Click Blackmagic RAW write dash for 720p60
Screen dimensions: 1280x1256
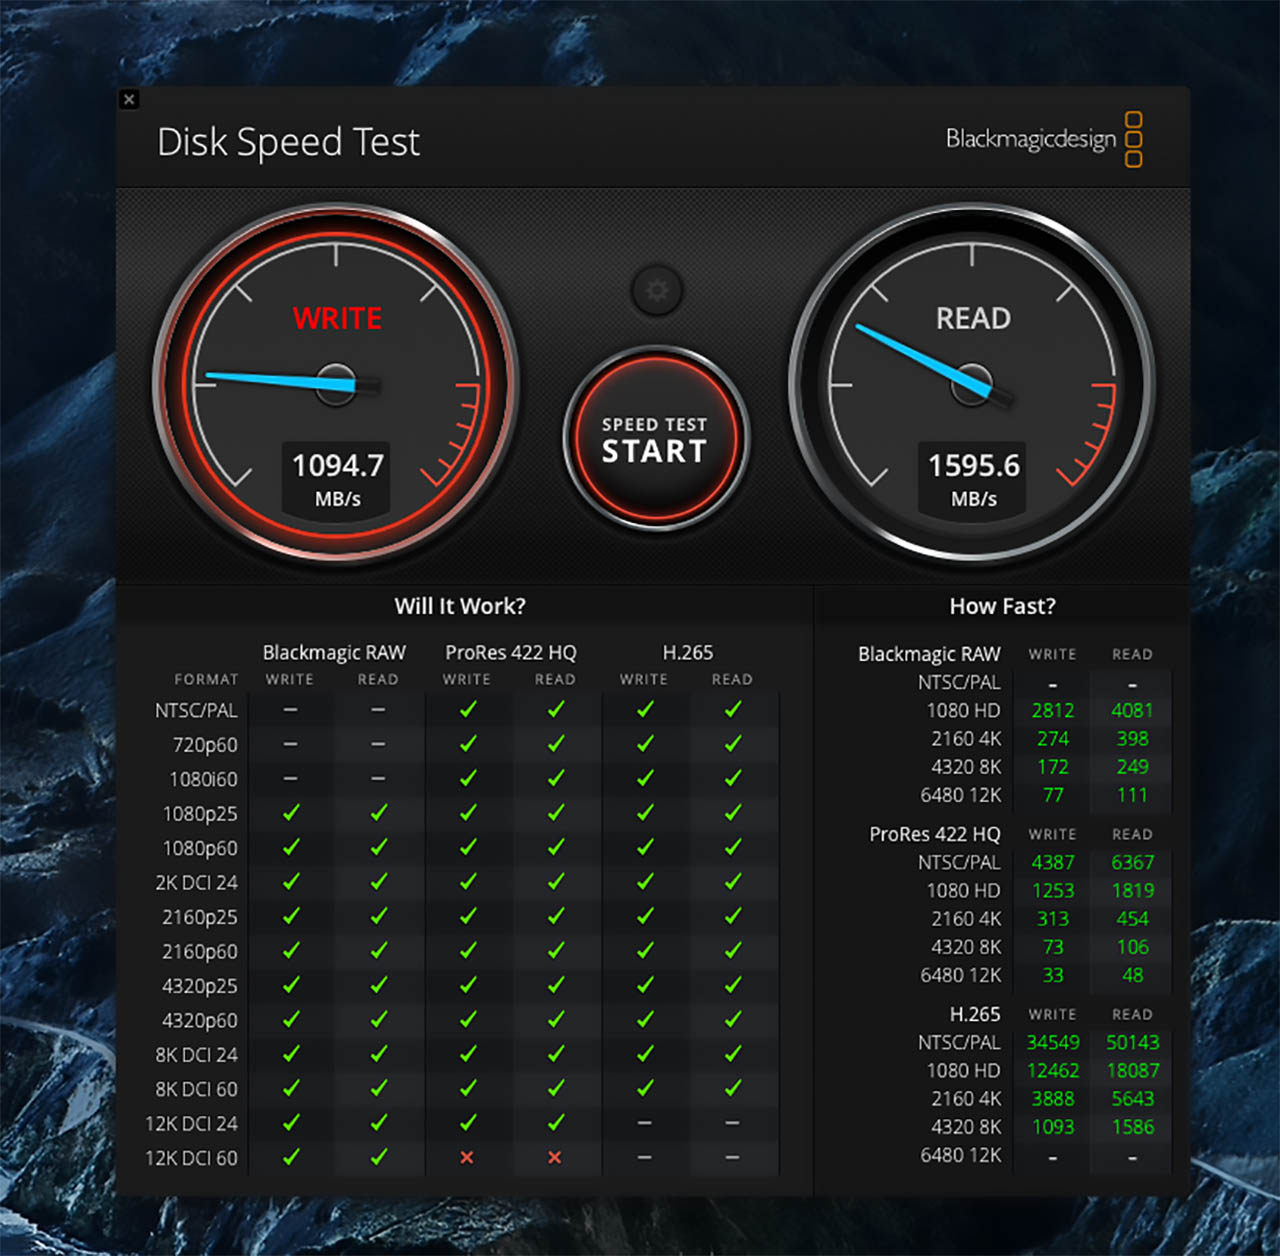pos(290,744)
